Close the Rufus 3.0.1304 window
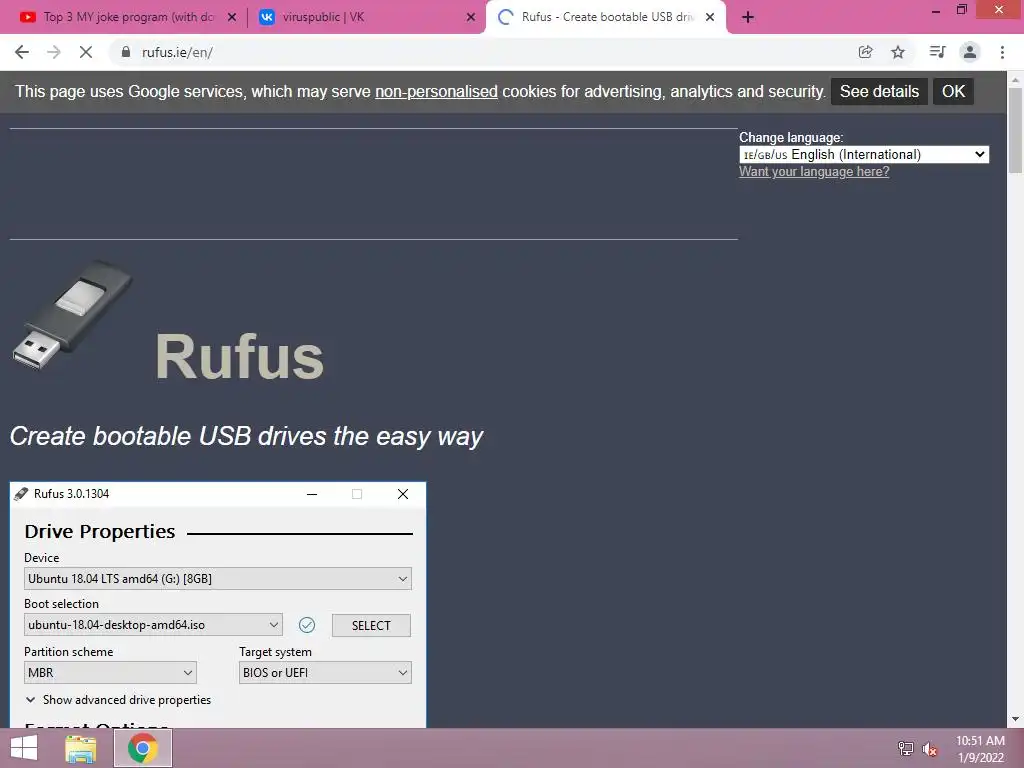This screenshot has width=1024, height=768. pos(403,494)
